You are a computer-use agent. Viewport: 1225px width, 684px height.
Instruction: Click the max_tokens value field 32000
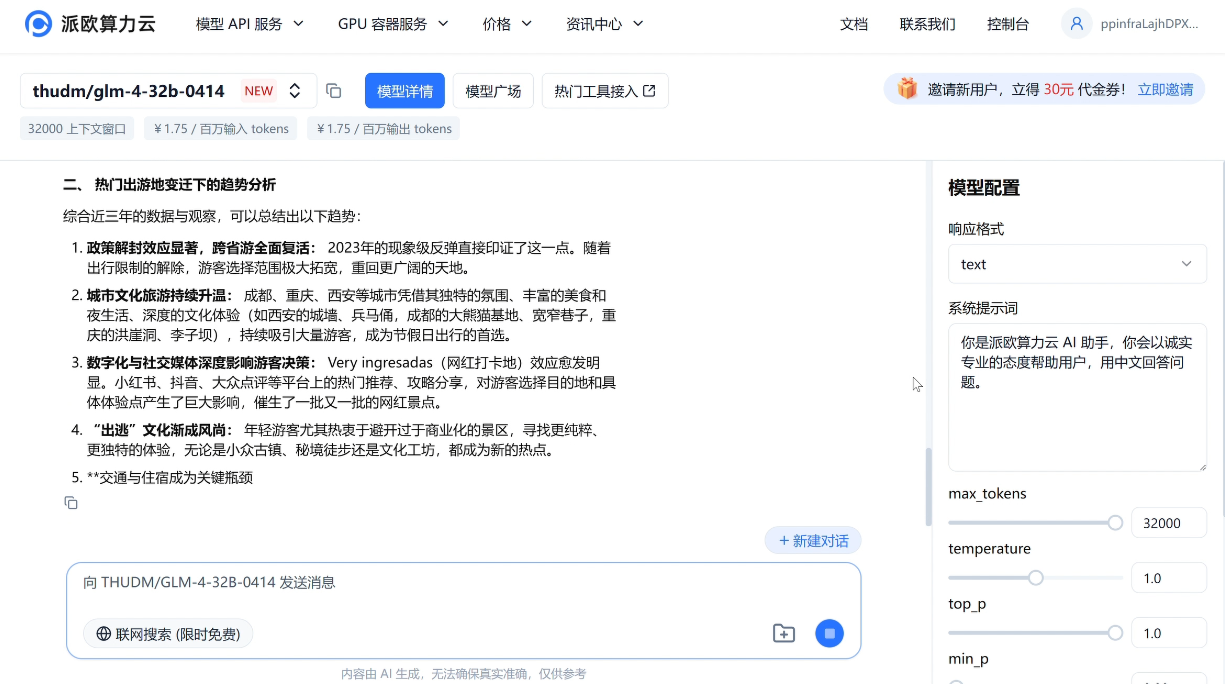[x=1168, y=523]
